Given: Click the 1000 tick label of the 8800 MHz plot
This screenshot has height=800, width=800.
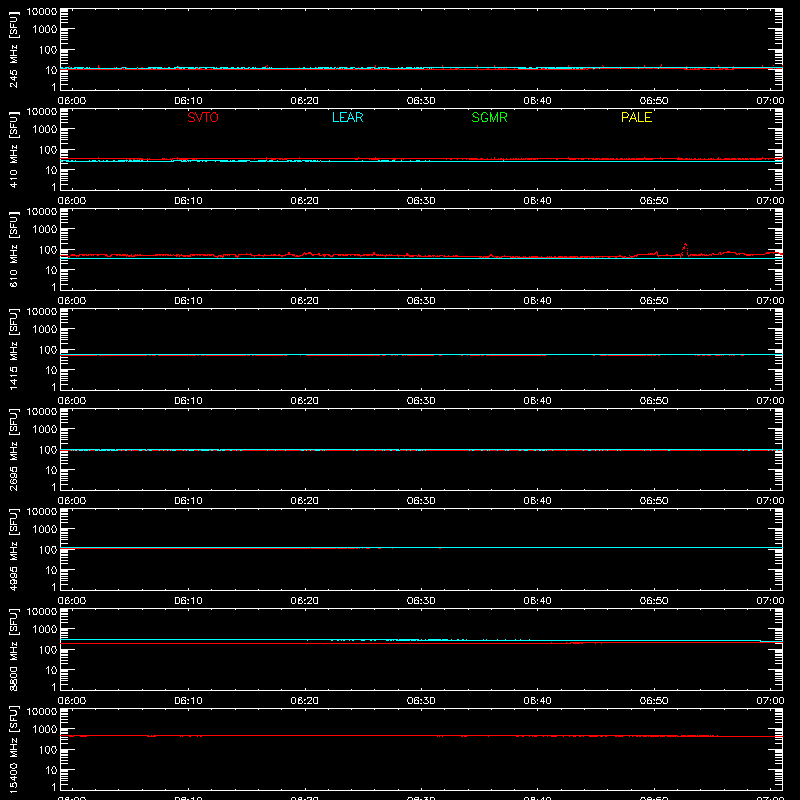Looking at the screenshot, I should (45, 629).
